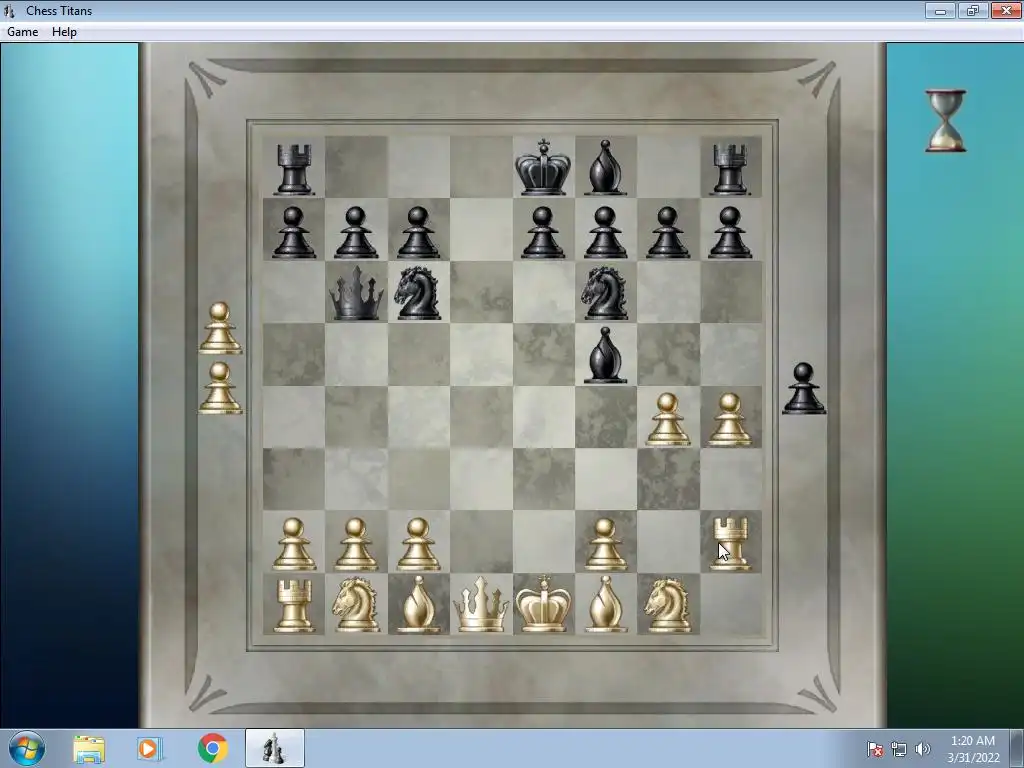Launch Windows Media Player from the taskbar
The height and width of the screenshot is (768, 1024).
click(x=150, y=749)
